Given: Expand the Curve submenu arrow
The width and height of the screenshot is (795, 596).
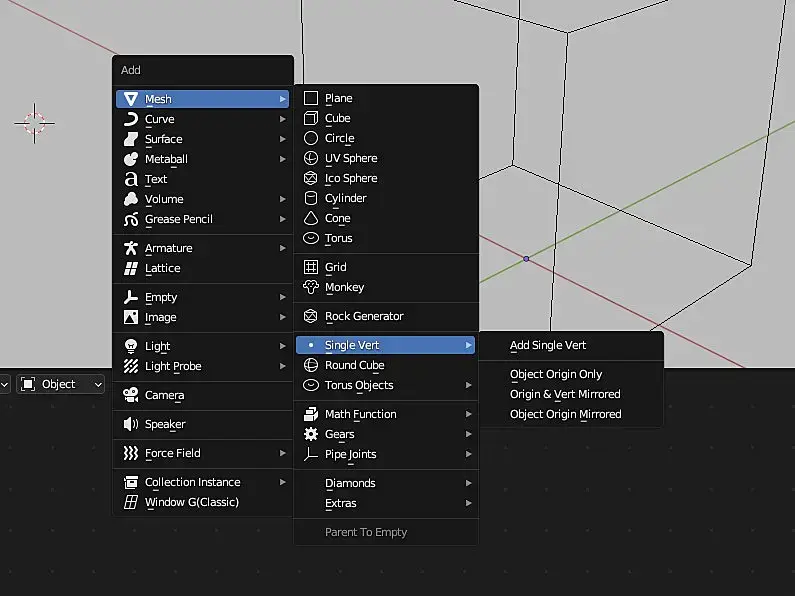Looking at the screenshot, I should pos(282,119).
